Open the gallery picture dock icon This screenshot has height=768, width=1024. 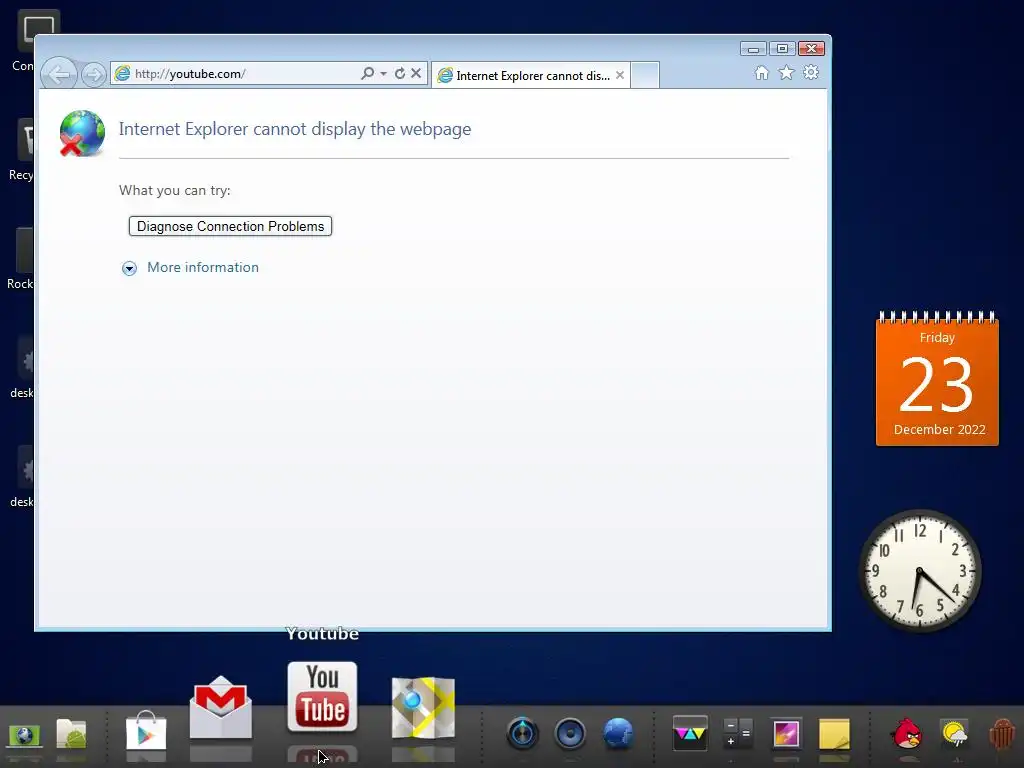pyautogui.click(x=786, y=733)
